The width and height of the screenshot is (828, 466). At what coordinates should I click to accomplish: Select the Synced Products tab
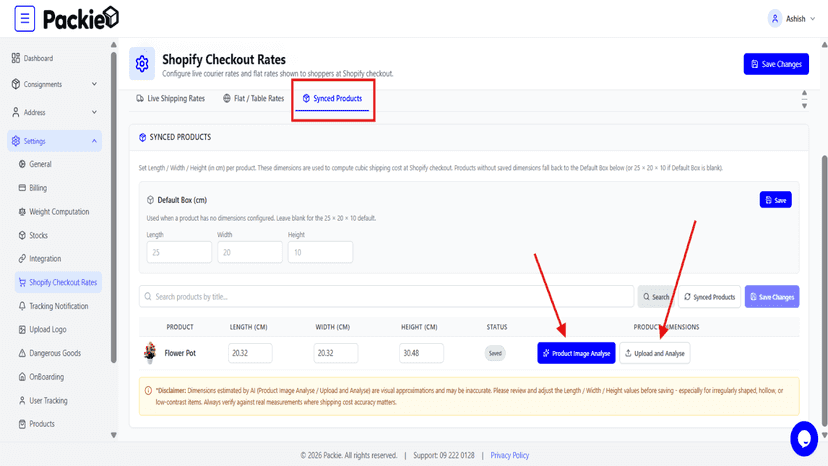332,99
